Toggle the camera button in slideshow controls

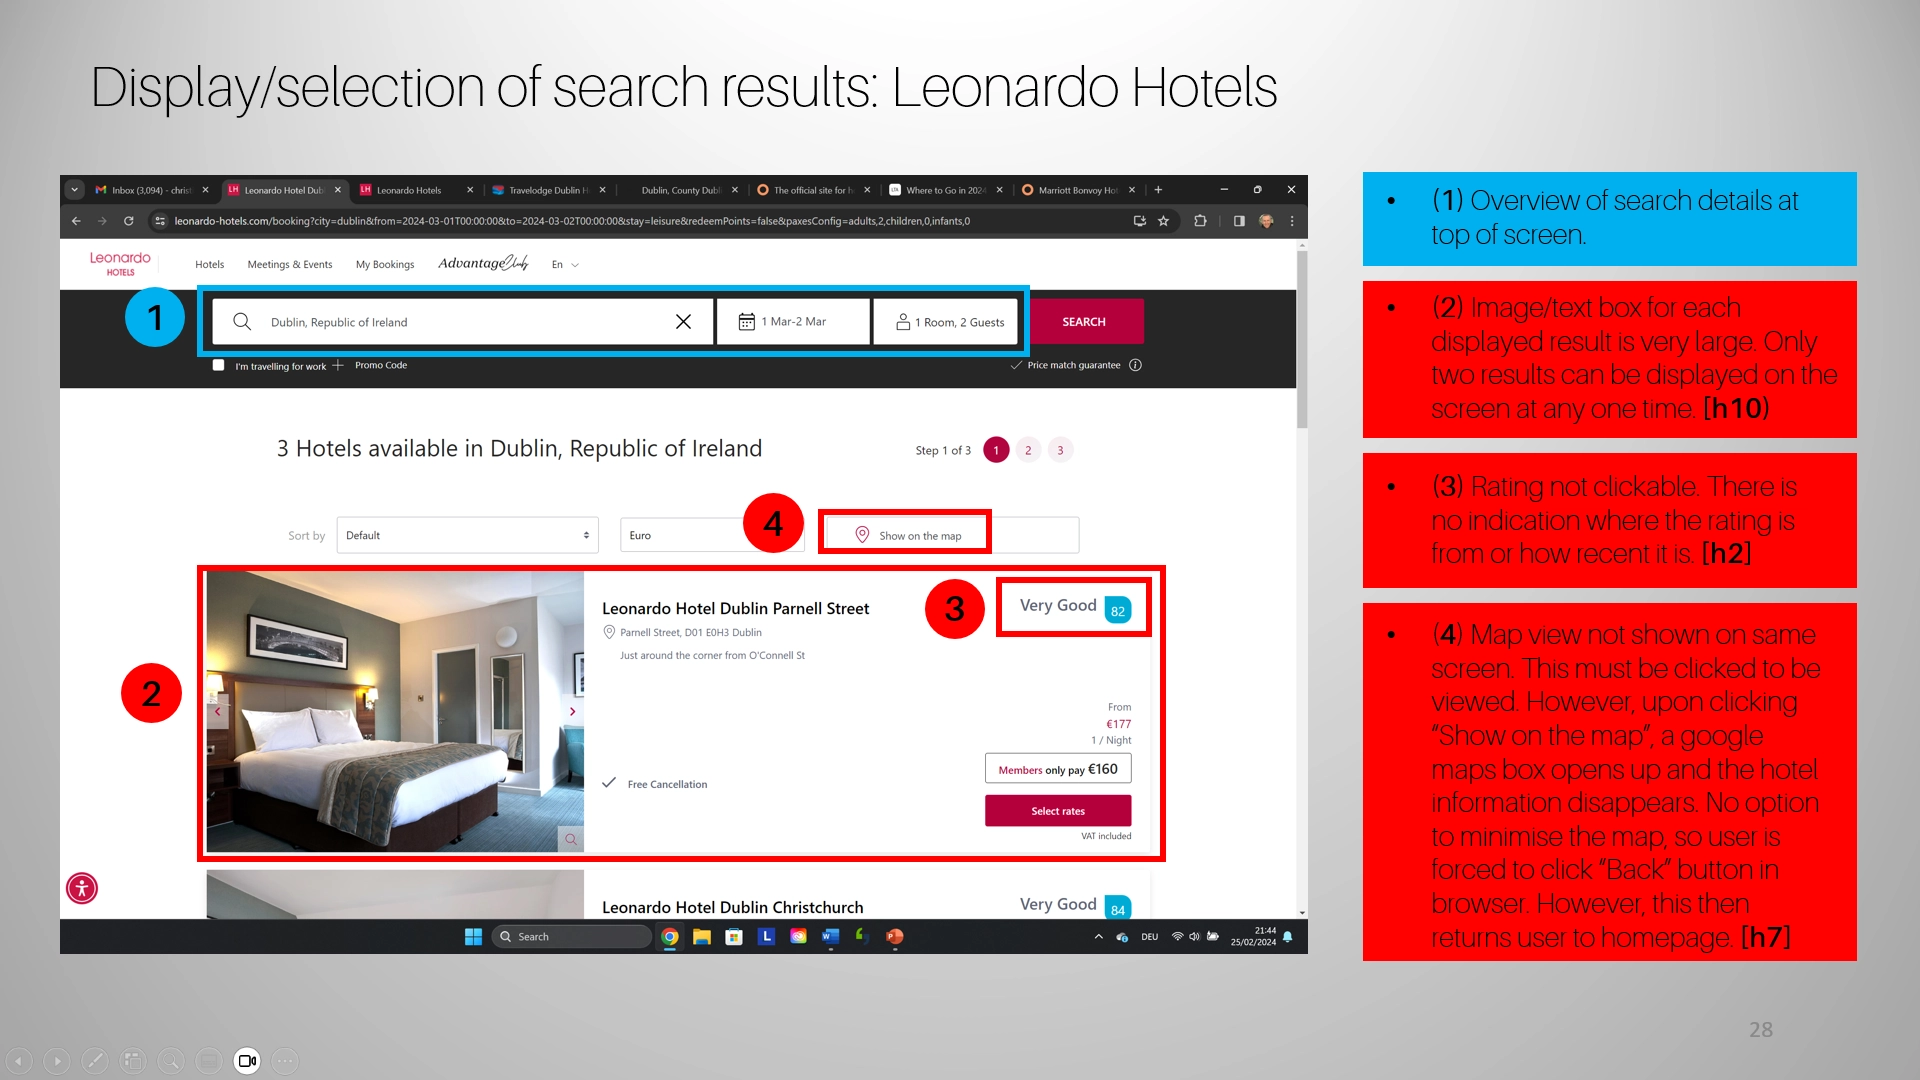(x=247, y=1061)
